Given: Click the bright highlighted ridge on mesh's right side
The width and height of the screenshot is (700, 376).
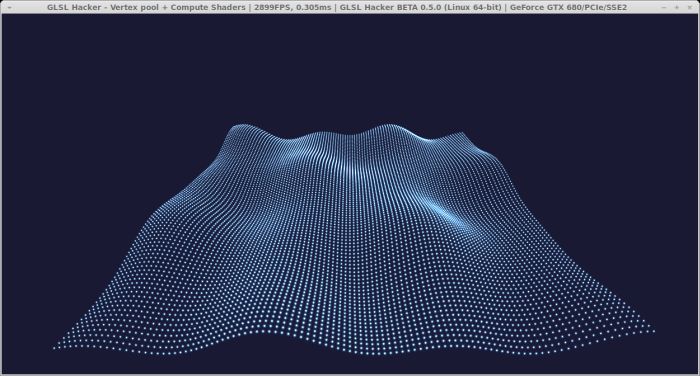Looking at the screenshot, I should click(x=446, y=213).
